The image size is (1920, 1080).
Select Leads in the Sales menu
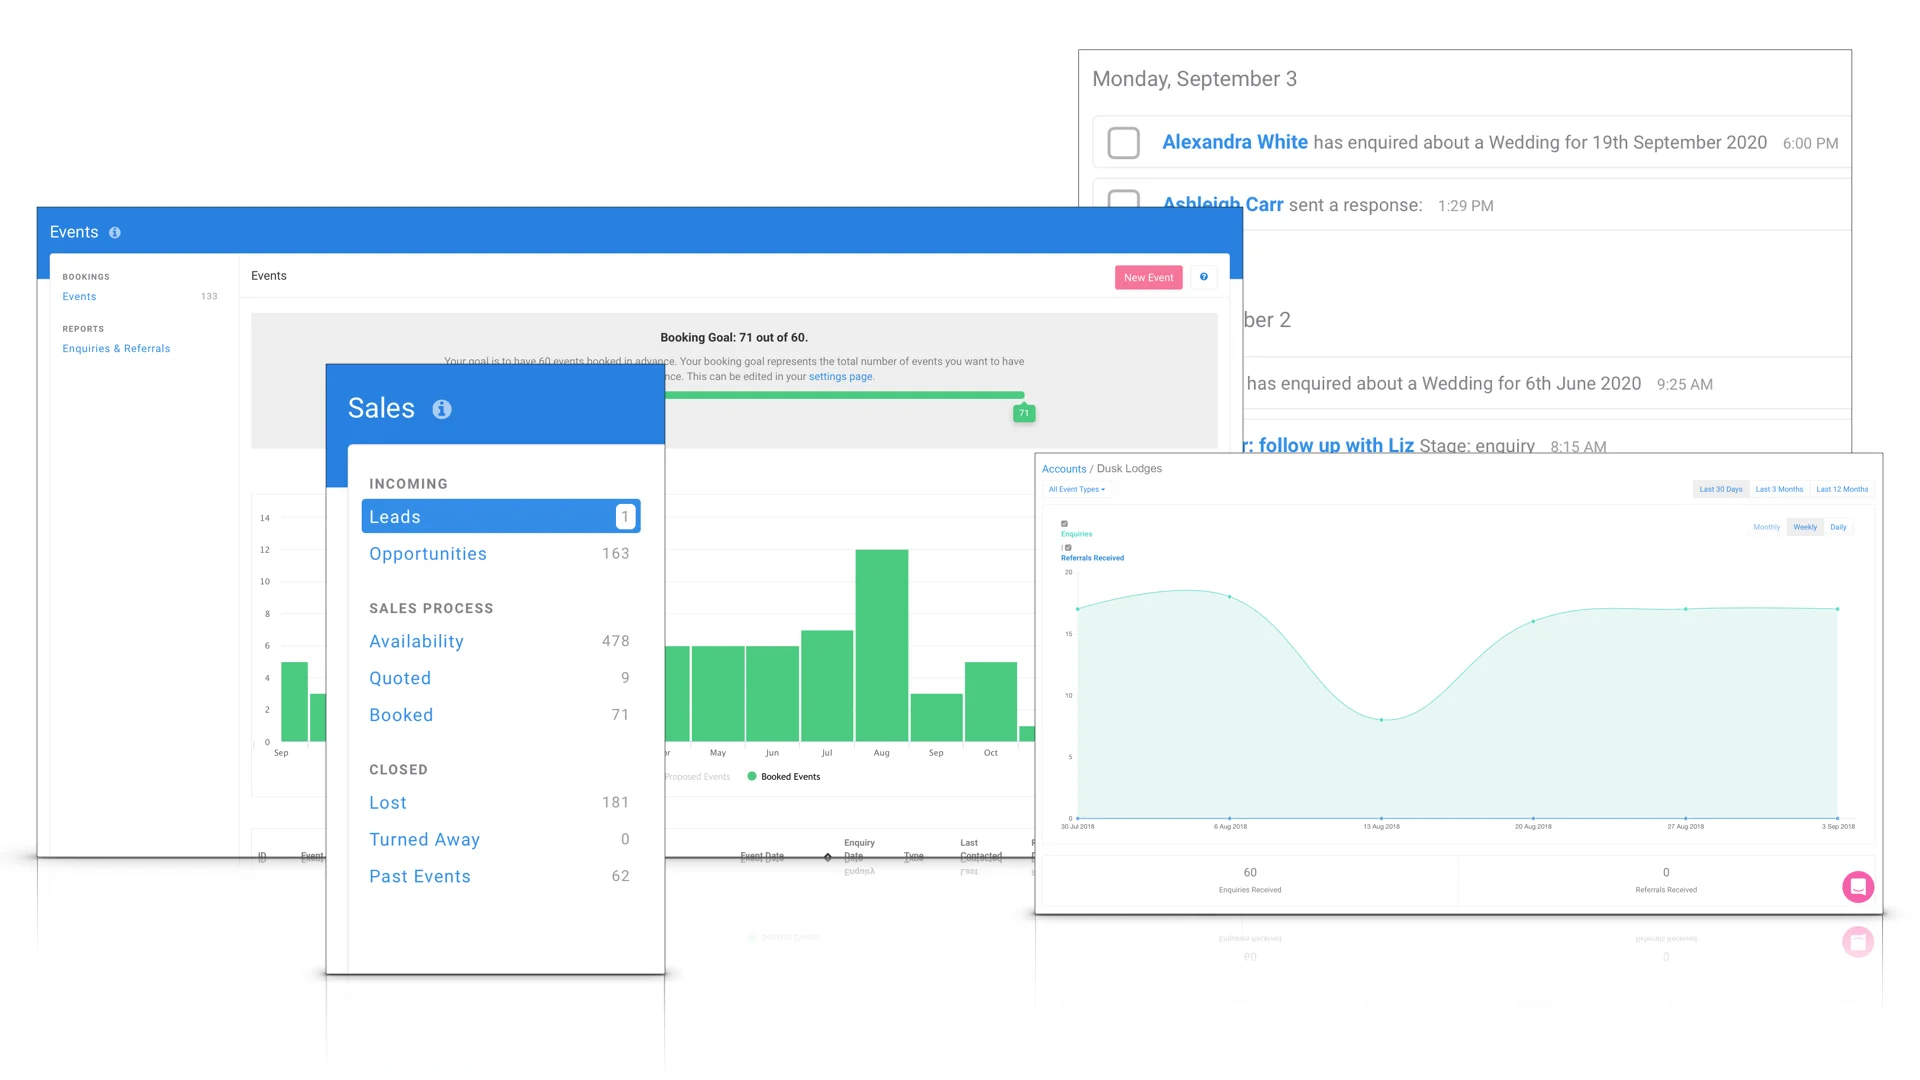[500, 517]
